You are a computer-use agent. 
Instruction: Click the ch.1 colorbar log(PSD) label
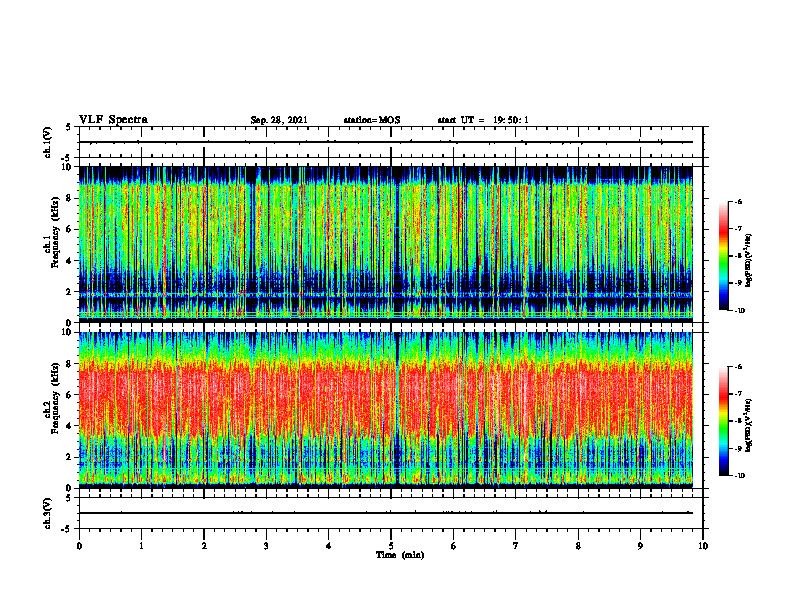pos(749,261)
